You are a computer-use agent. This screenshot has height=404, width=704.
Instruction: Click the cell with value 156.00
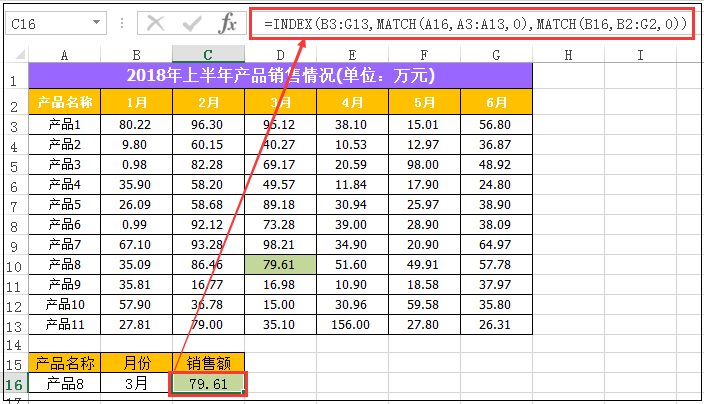coord(352,325)
